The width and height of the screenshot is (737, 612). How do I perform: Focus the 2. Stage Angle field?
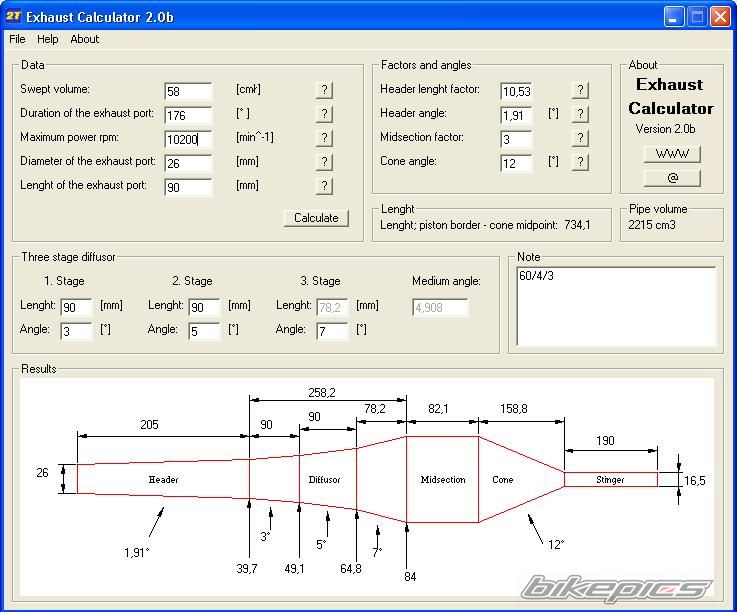[x=204, y=331]
